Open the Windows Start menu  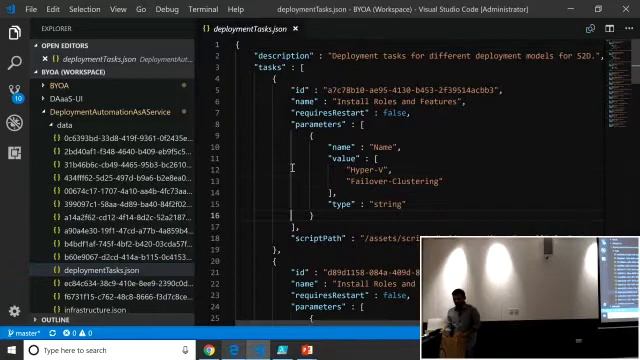[12, 350]
